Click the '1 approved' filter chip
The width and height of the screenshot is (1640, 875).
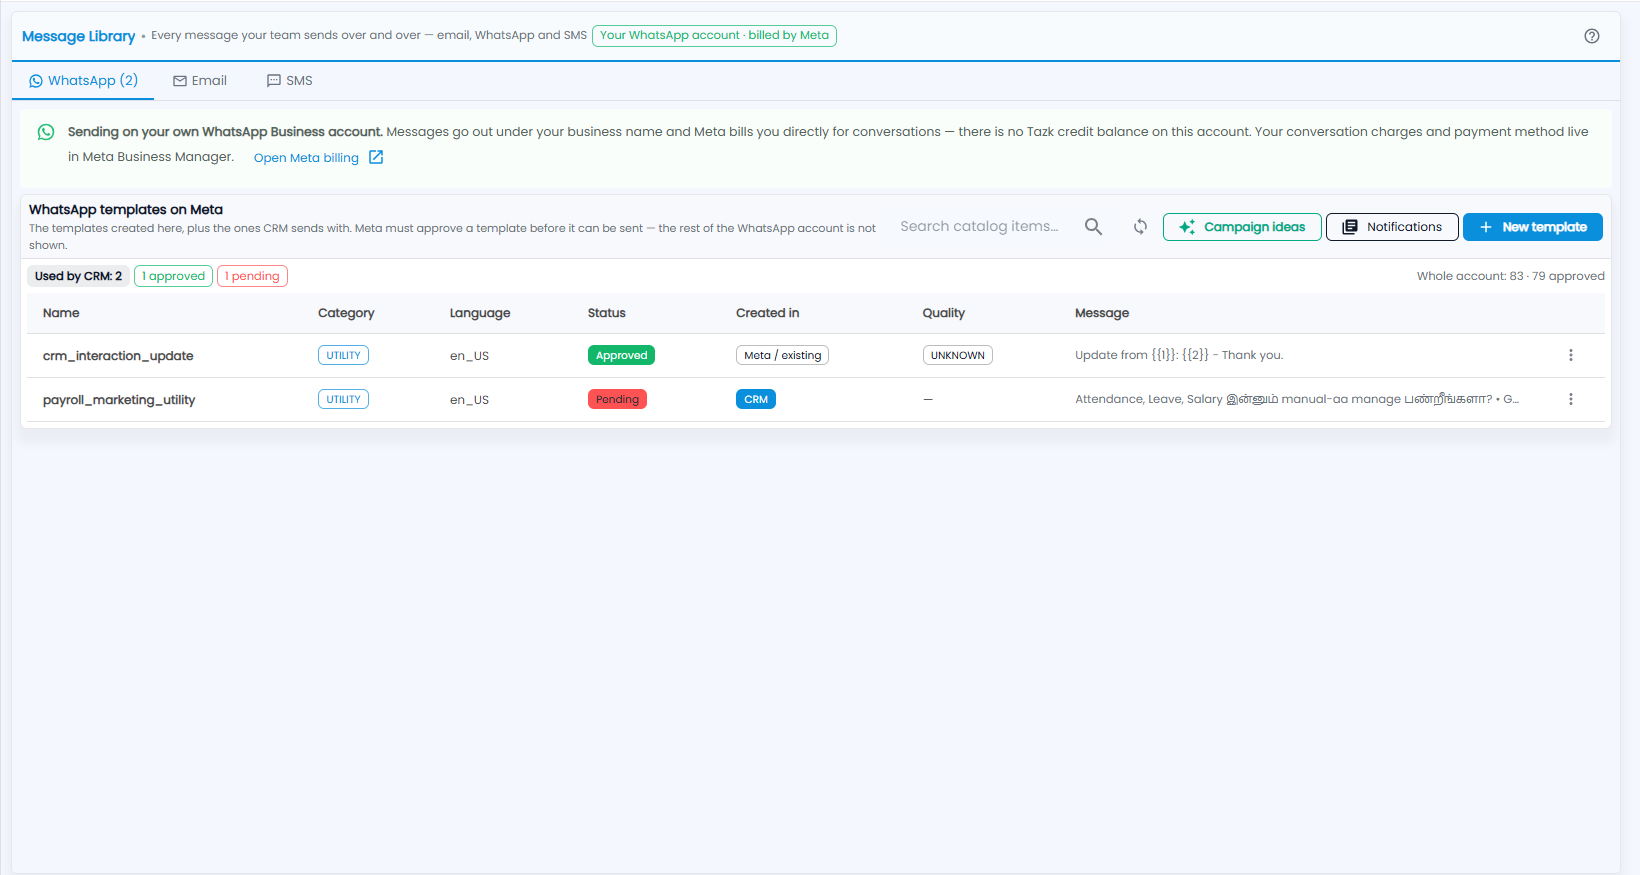(x=173, y=276)
